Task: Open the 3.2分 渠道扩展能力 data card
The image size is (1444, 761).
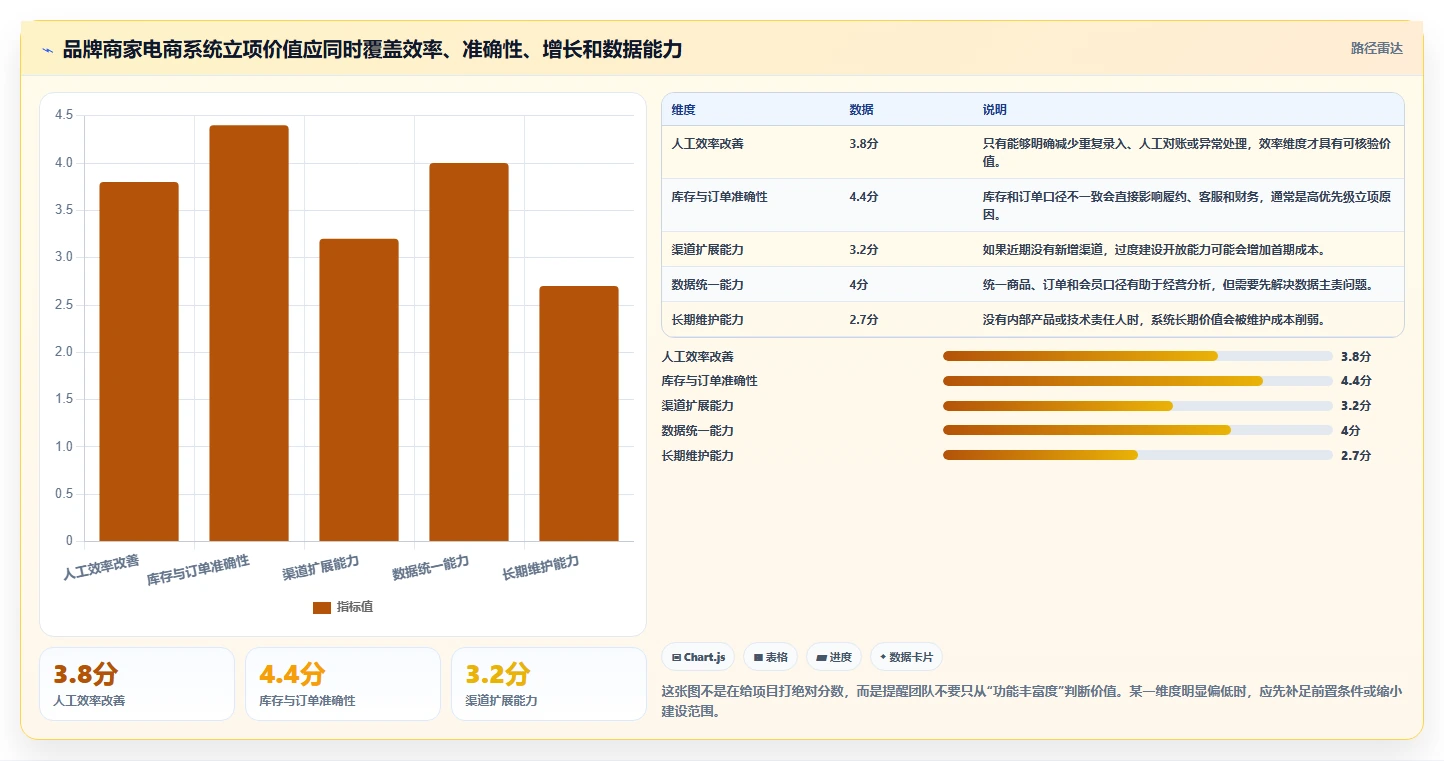Action: pyautogui.click(x=549, y=684)
